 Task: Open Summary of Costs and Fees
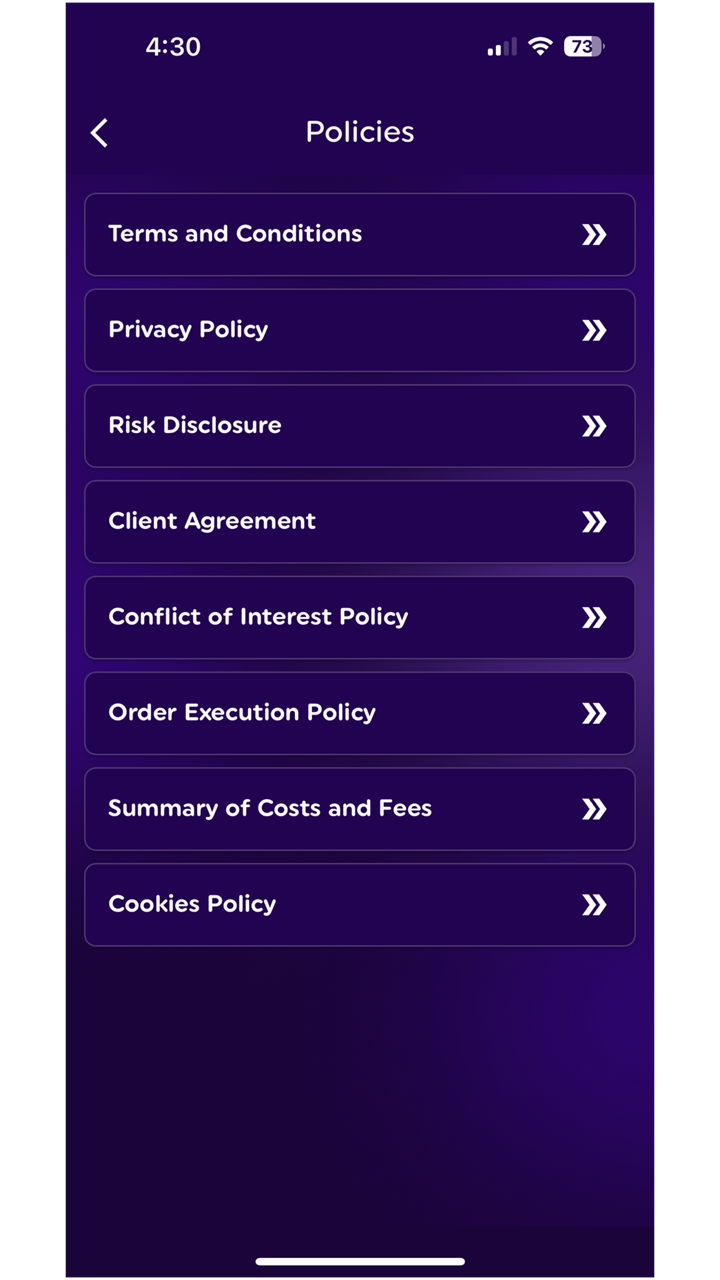coord(270,808)
